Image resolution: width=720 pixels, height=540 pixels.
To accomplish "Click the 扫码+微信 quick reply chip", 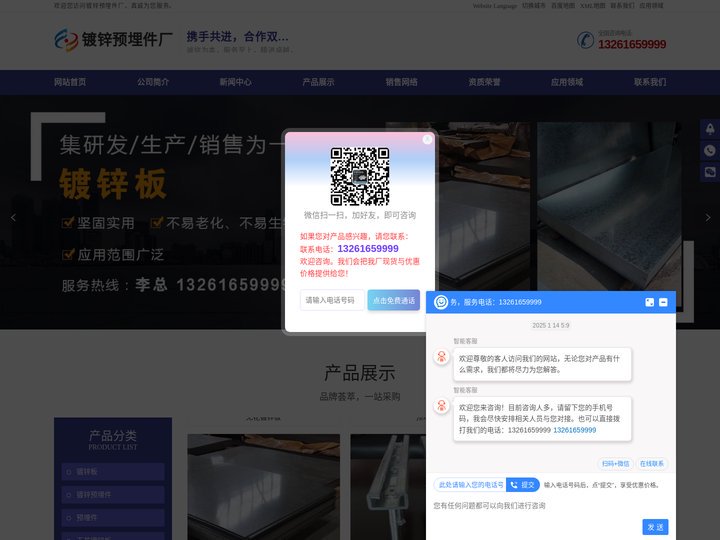I will [x=615, y=464].
